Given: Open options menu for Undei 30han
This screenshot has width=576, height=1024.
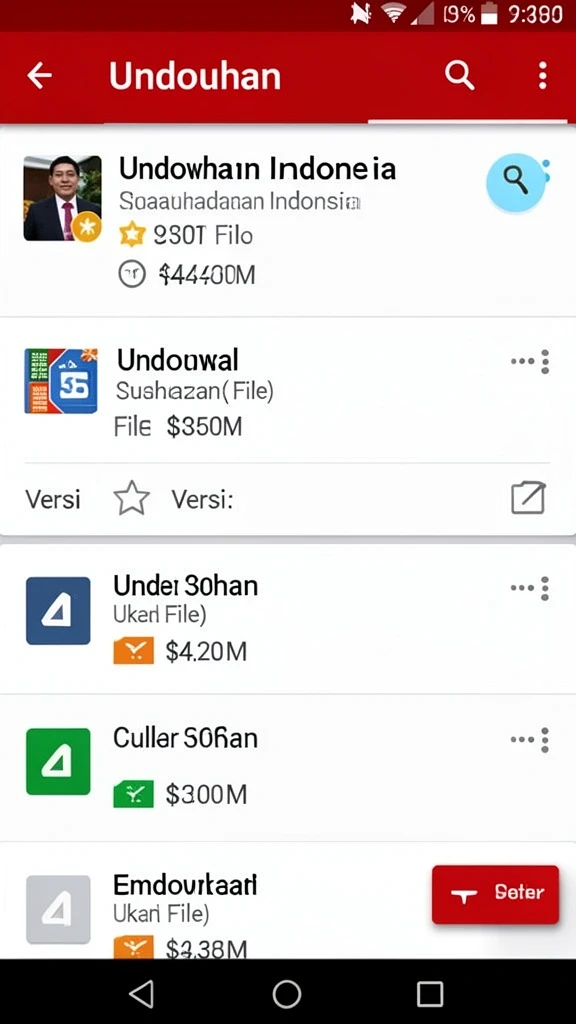Looking at the screenshot, I should pyautogui.click(x=531, y=588).
